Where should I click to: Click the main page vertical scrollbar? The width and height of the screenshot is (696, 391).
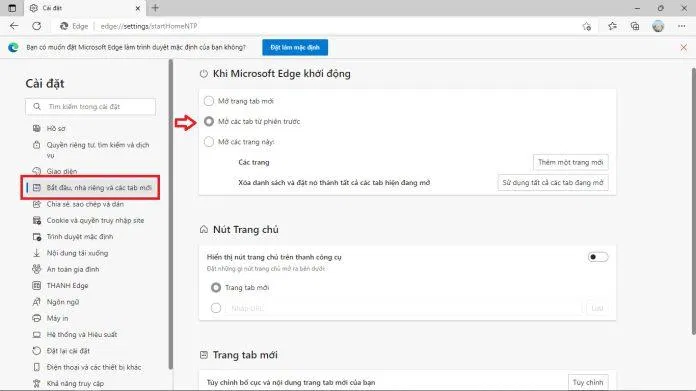693,201
